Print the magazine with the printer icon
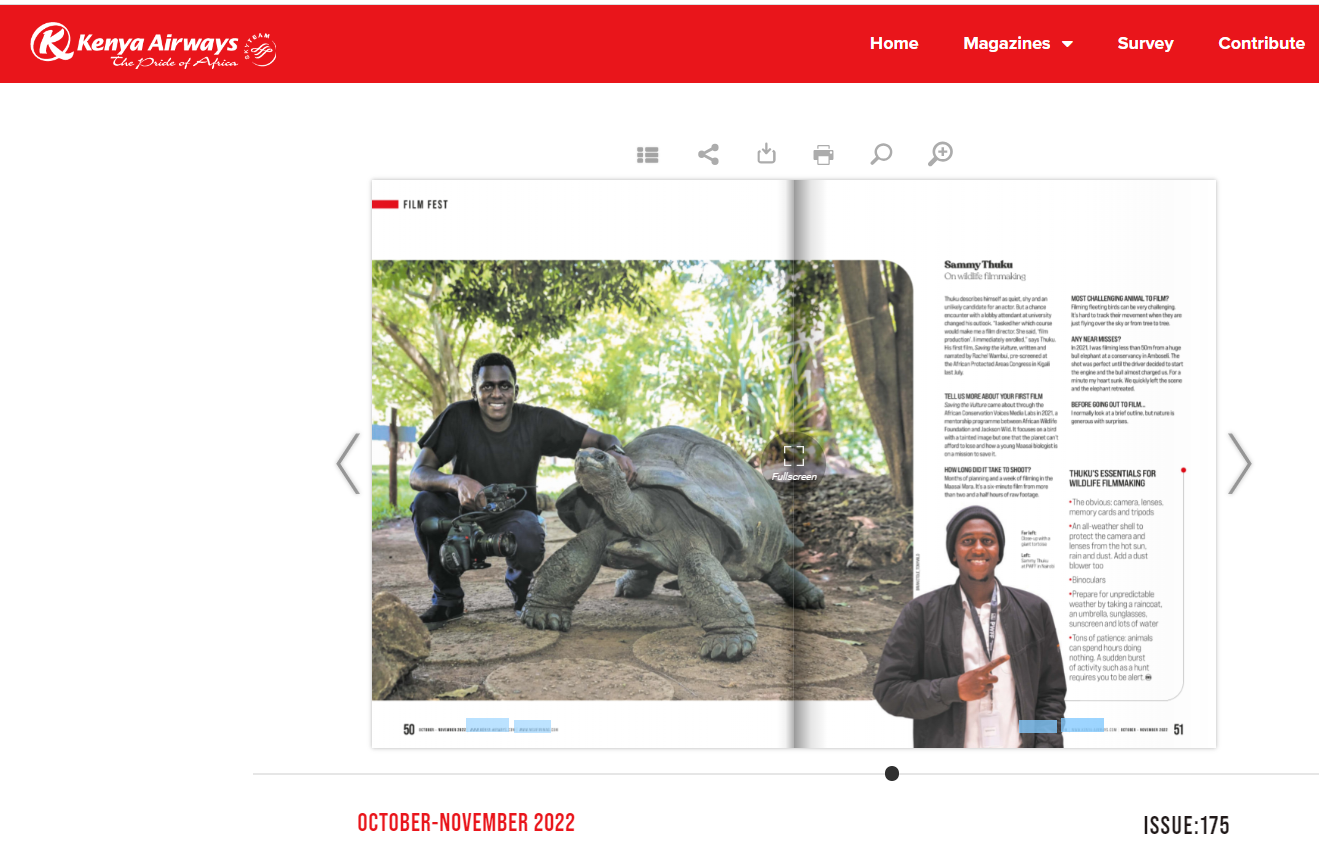This screenshot has width=1319, height=861. [x=823, y=154]
